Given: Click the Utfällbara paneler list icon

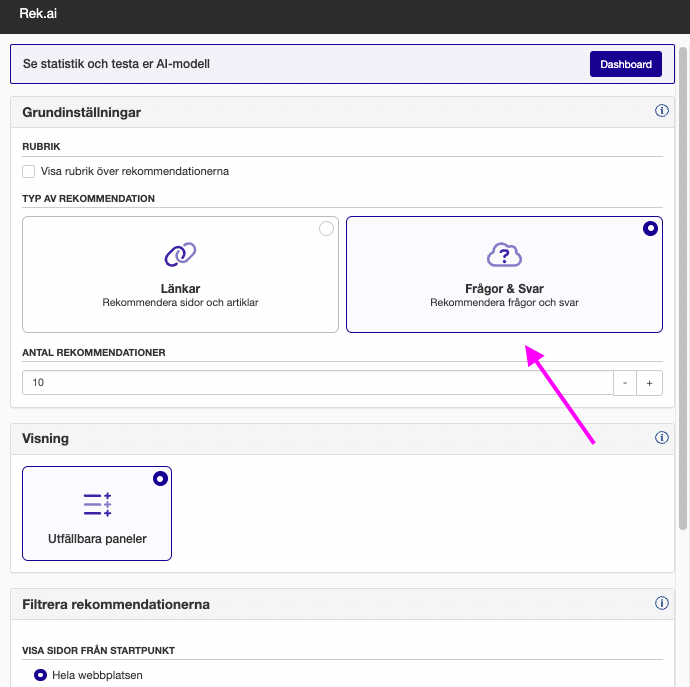Looking at the screenshot, I should (97, 504).
